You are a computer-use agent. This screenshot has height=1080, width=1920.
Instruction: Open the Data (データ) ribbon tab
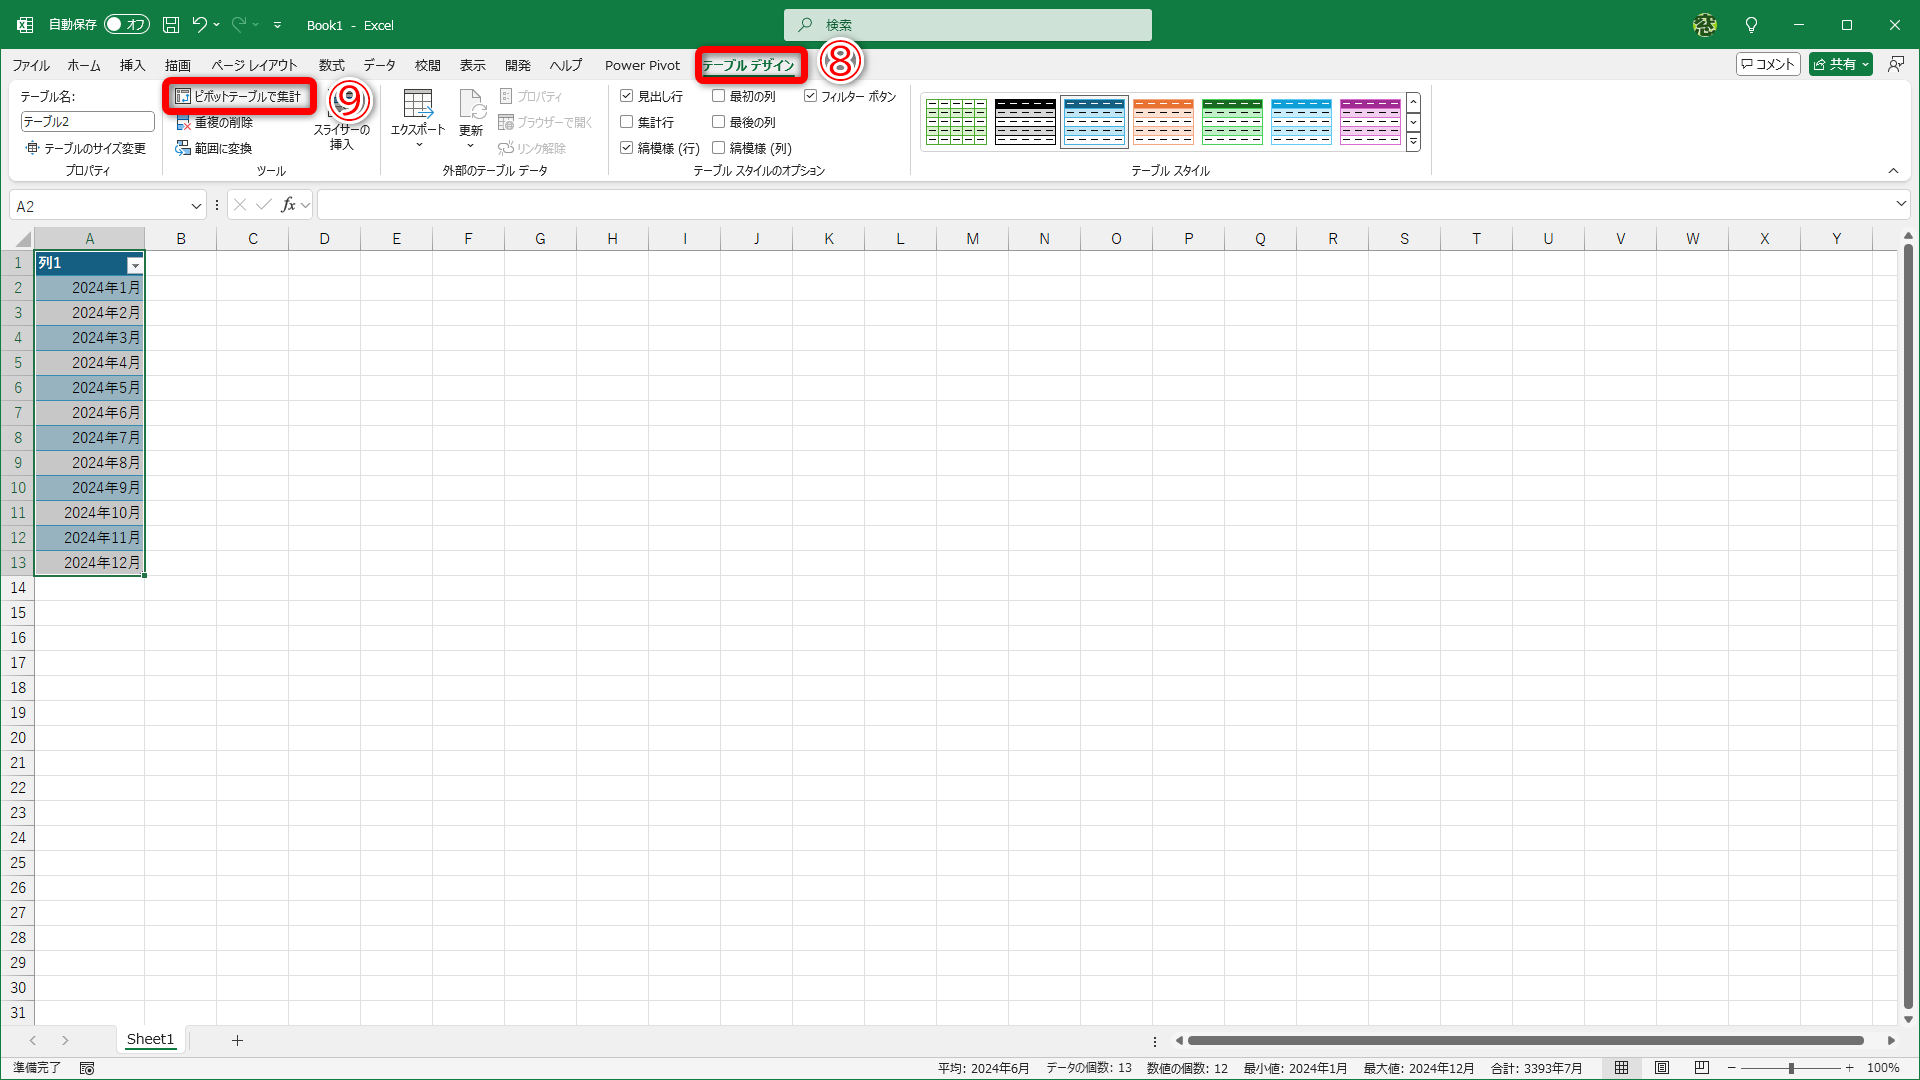(x=379, y=65)
